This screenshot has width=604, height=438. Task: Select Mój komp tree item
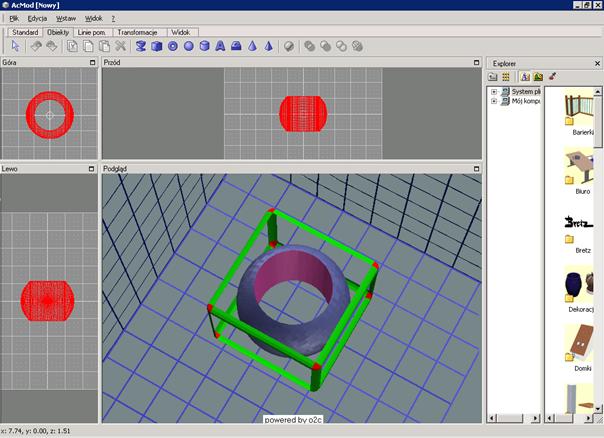[x=526, y=101]
